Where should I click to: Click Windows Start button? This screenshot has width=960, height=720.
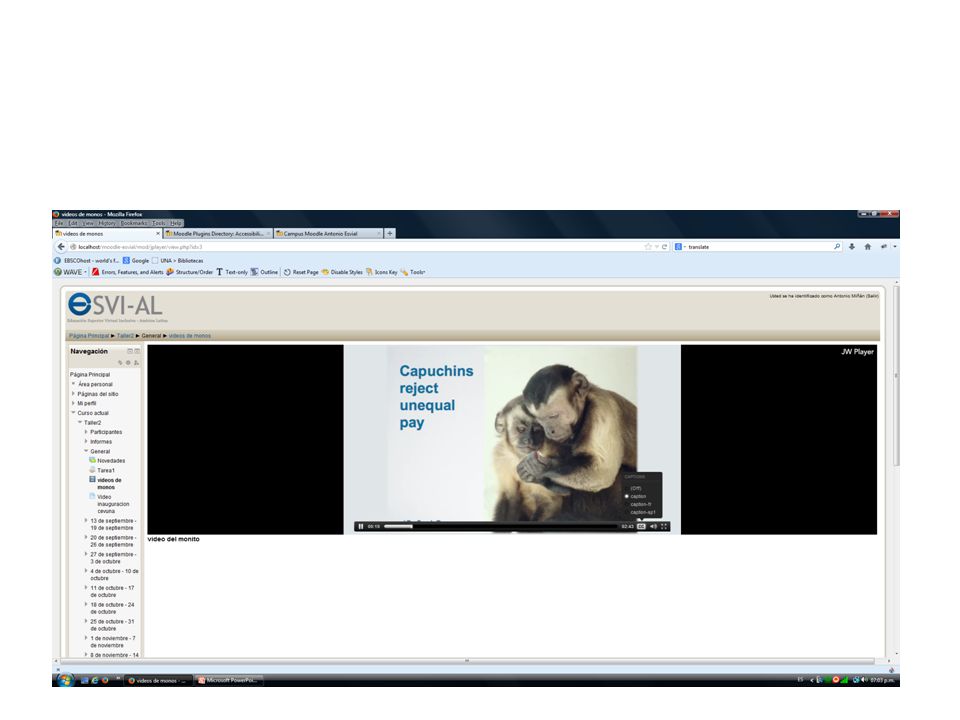(65, 680)
